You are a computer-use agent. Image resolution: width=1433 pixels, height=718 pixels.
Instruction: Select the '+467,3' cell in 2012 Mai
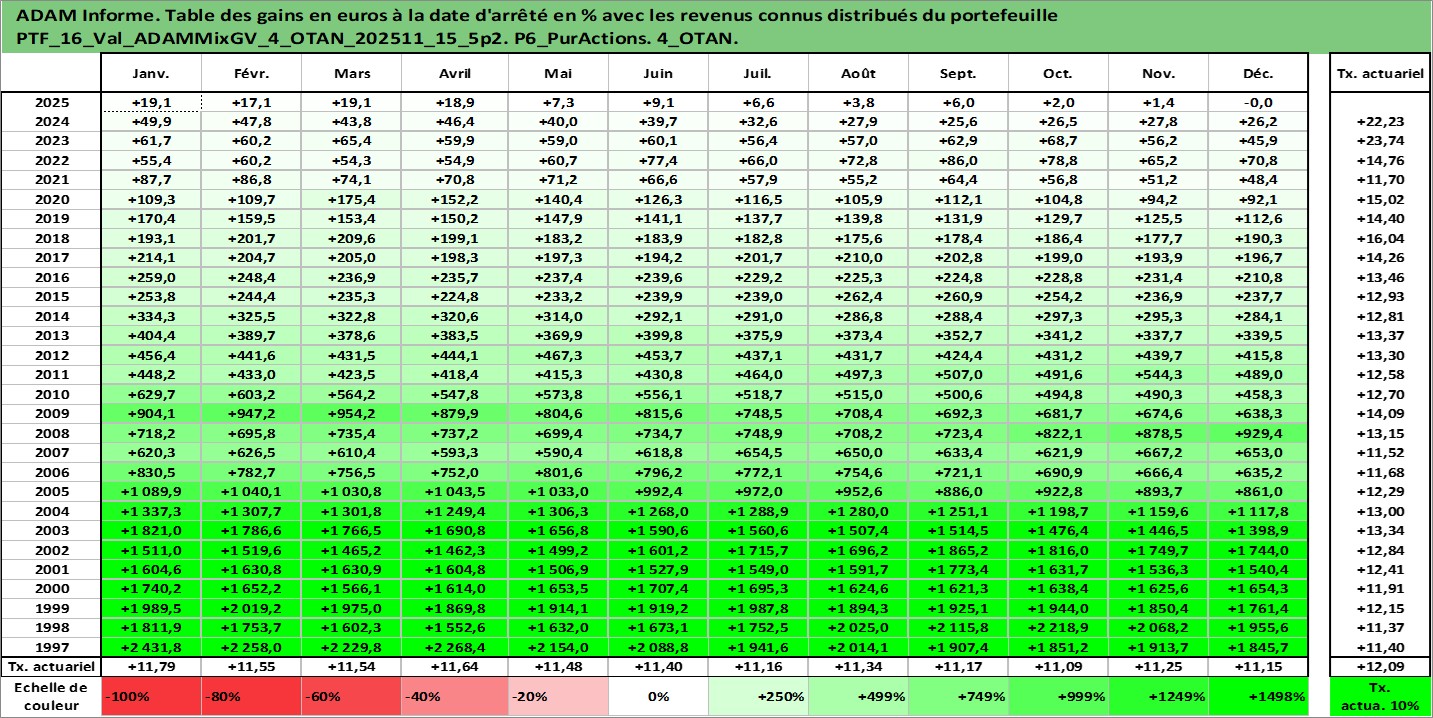click(x=558, y=353)
